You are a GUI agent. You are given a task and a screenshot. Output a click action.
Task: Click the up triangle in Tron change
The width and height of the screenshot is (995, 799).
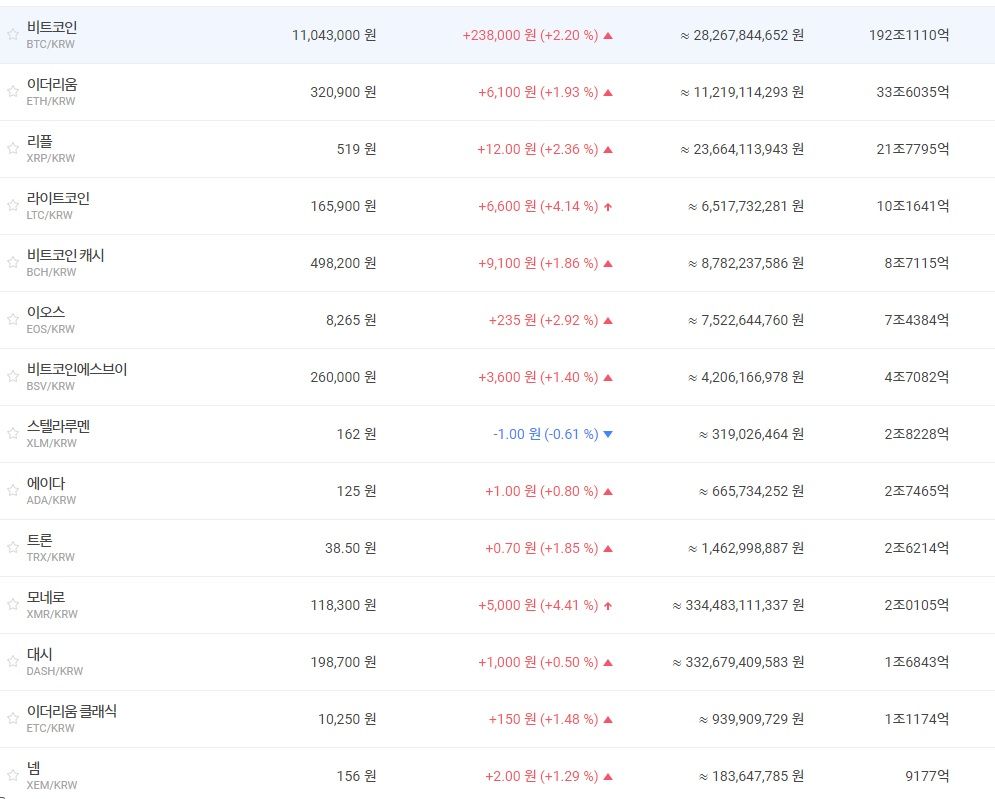(x=608, y=548)
